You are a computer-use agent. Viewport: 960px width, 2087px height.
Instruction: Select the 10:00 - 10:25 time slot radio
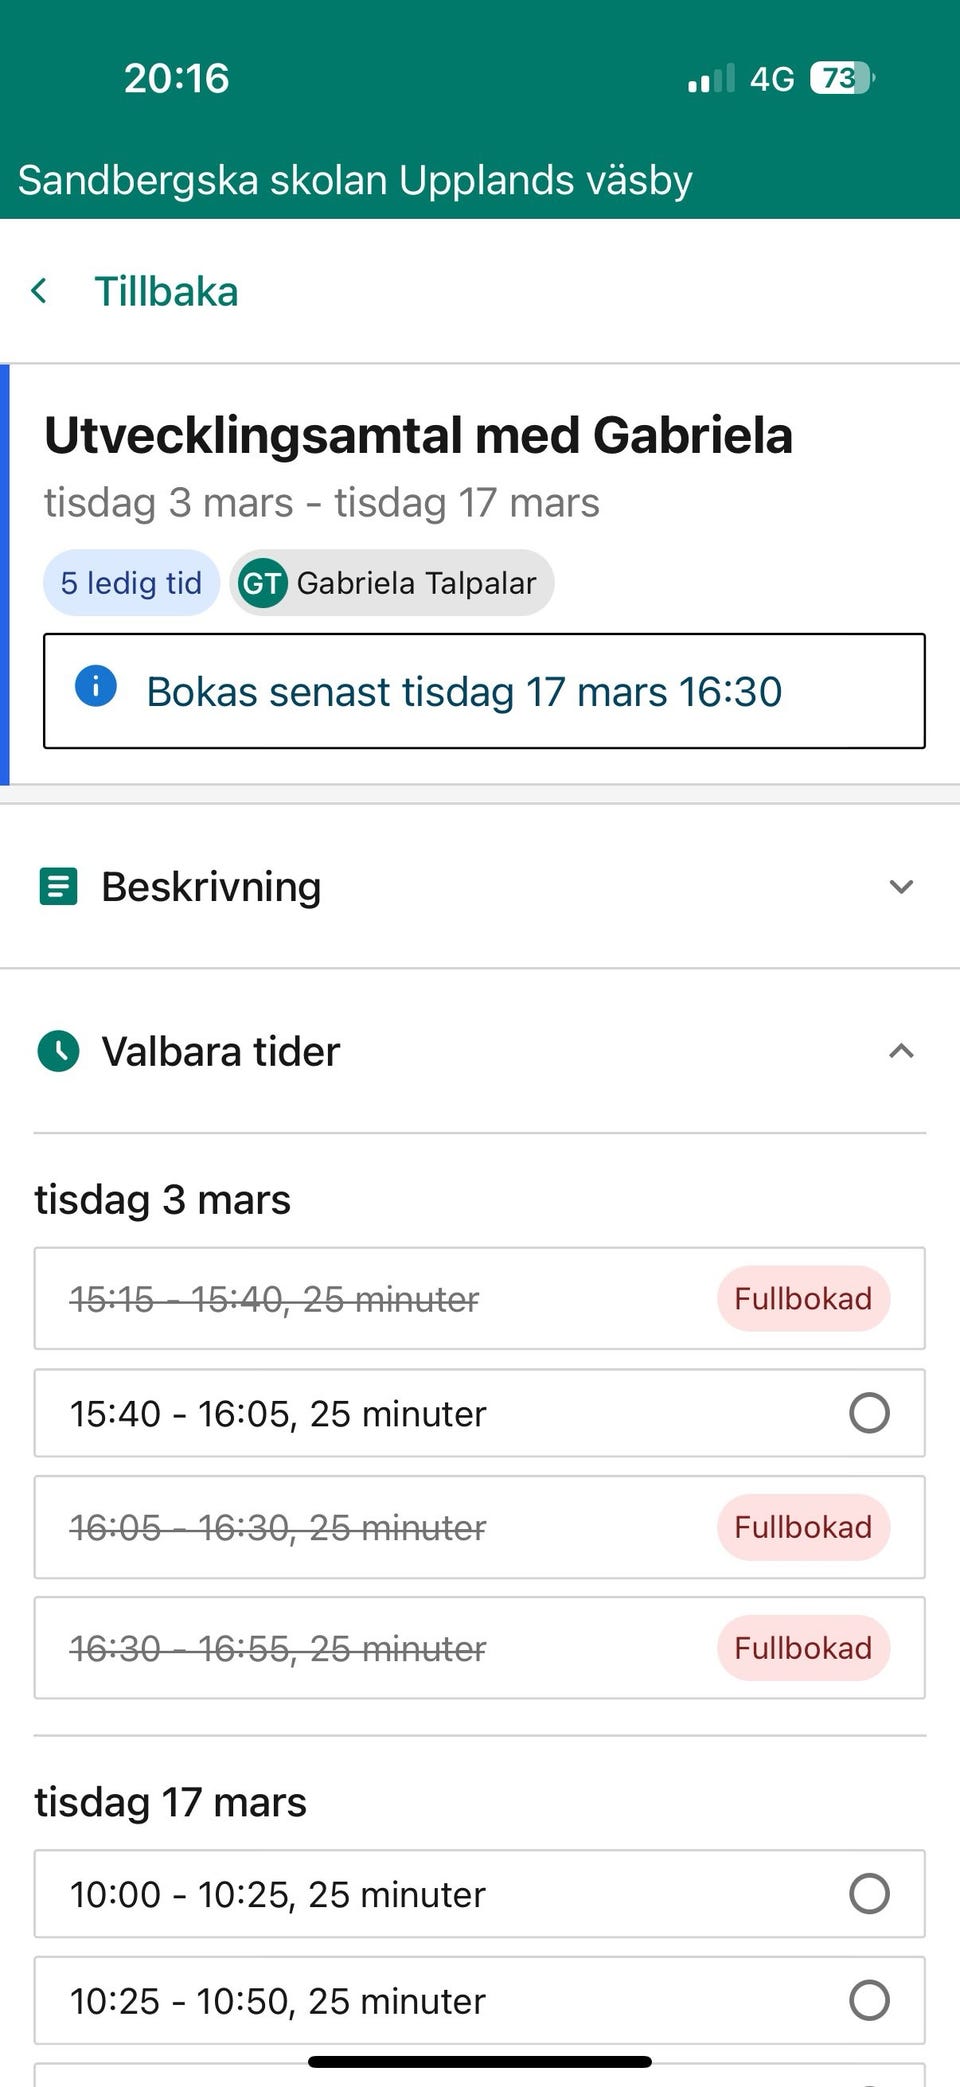pyautogui.click(x=868, y=1893)
